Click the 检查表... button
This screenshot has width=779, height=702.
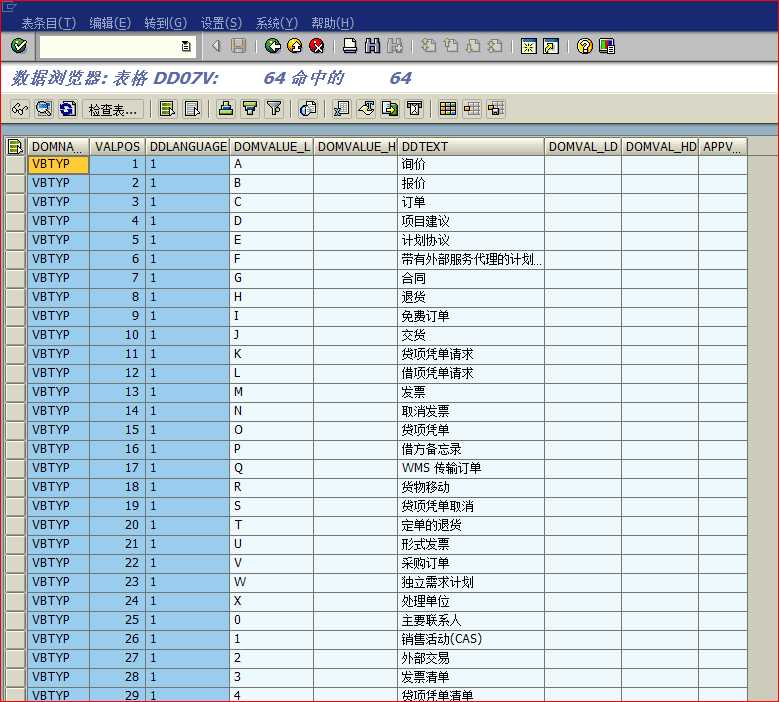[113, 109]
